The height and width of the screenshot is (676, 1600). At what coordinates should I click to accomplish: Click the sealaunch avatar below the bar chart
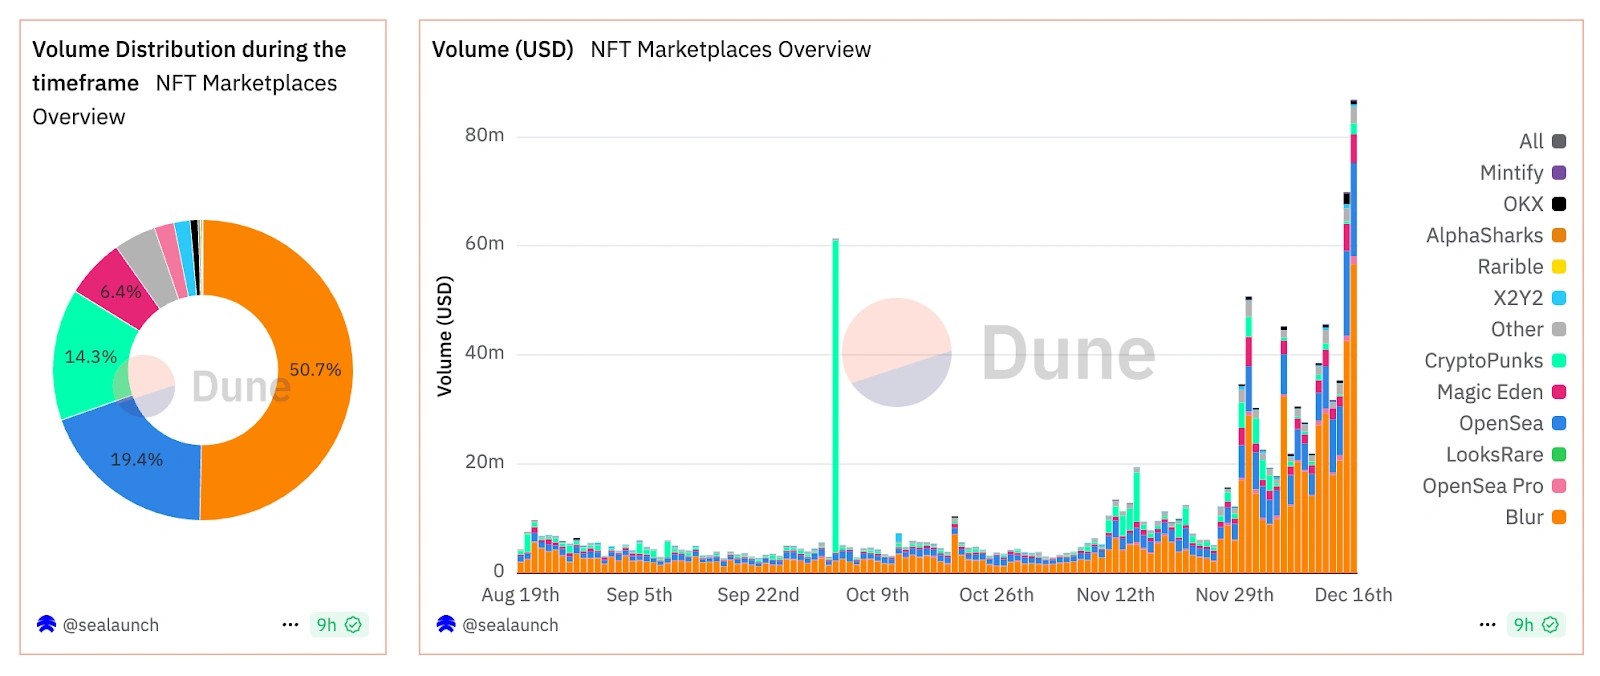tap(446, 624)
